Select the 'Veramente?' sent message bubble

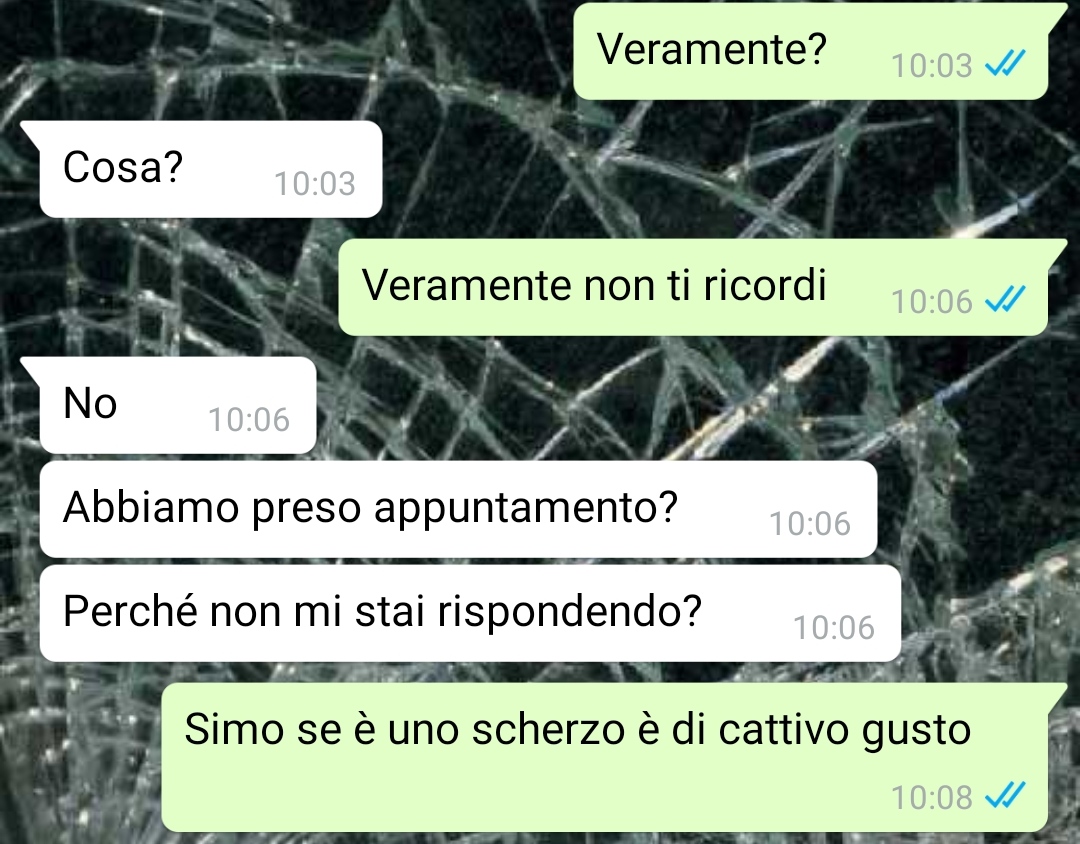[x=811, y=52]
